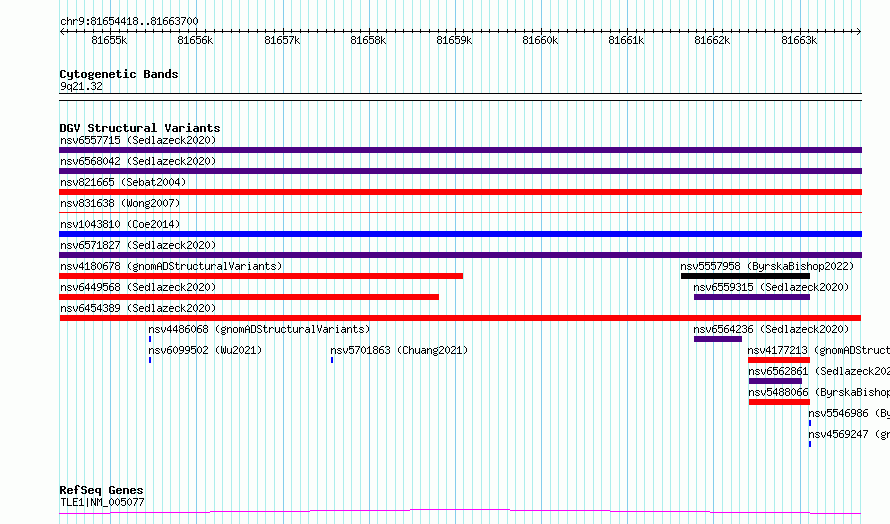The height and width of the screenshot is (524, 890).
Task: Click the 81659k ruler mark
Action: [454, 40]
